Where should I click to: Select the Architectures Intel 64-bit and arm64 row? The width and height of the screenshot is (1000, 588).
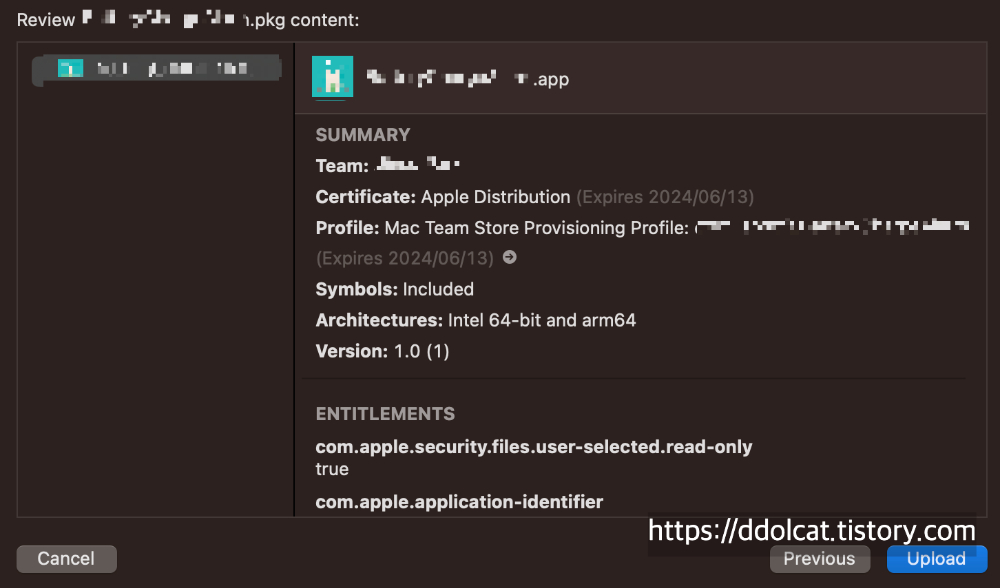[x=475, y=320]
